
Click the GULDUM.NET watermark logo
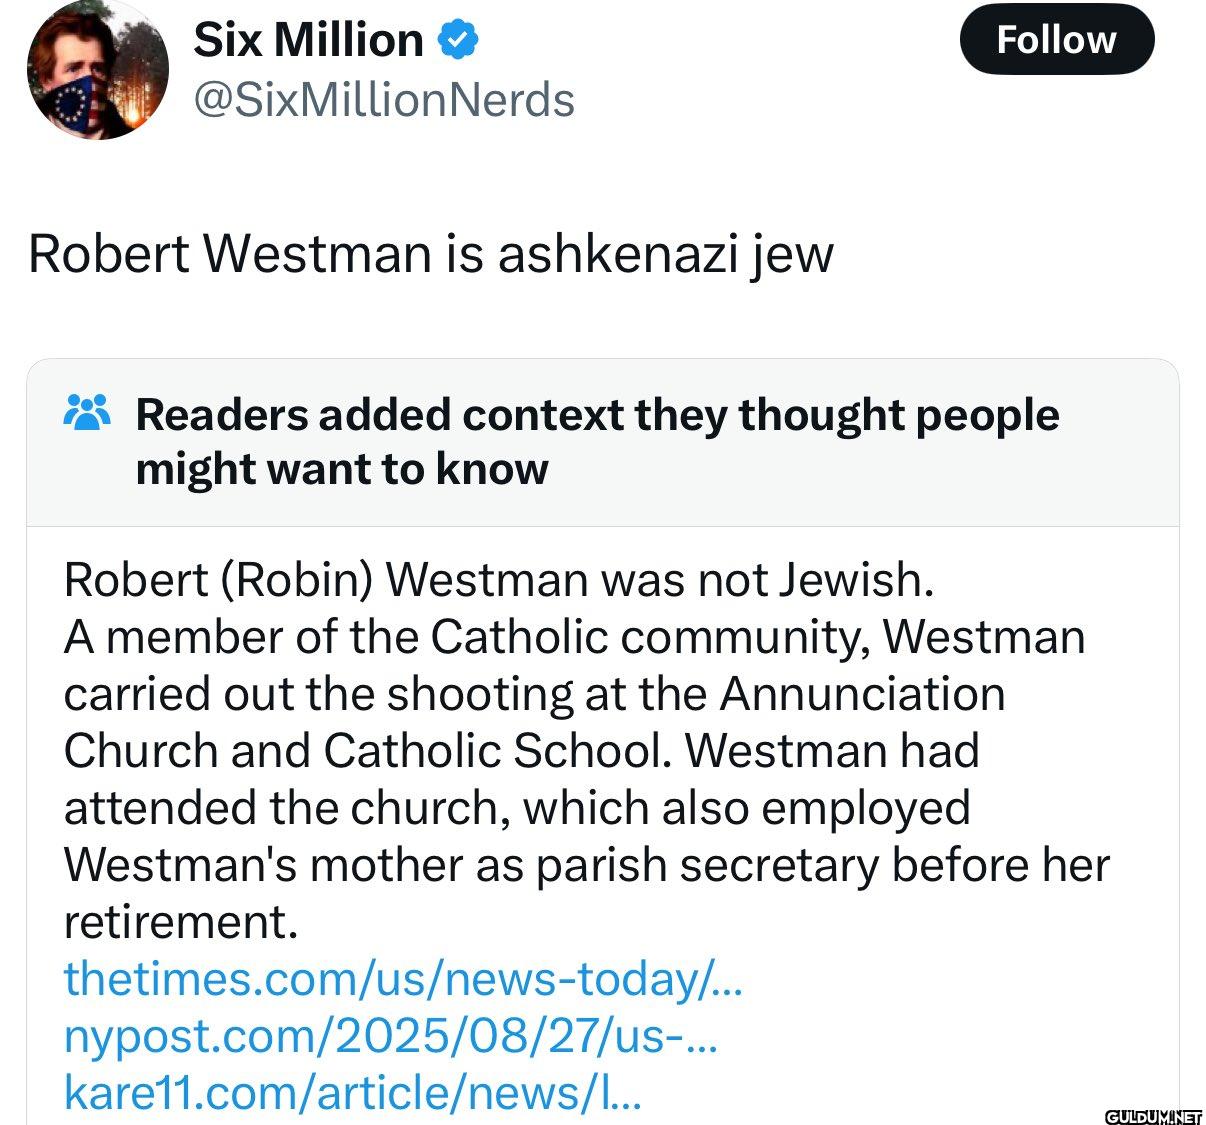[1154, 1115]
